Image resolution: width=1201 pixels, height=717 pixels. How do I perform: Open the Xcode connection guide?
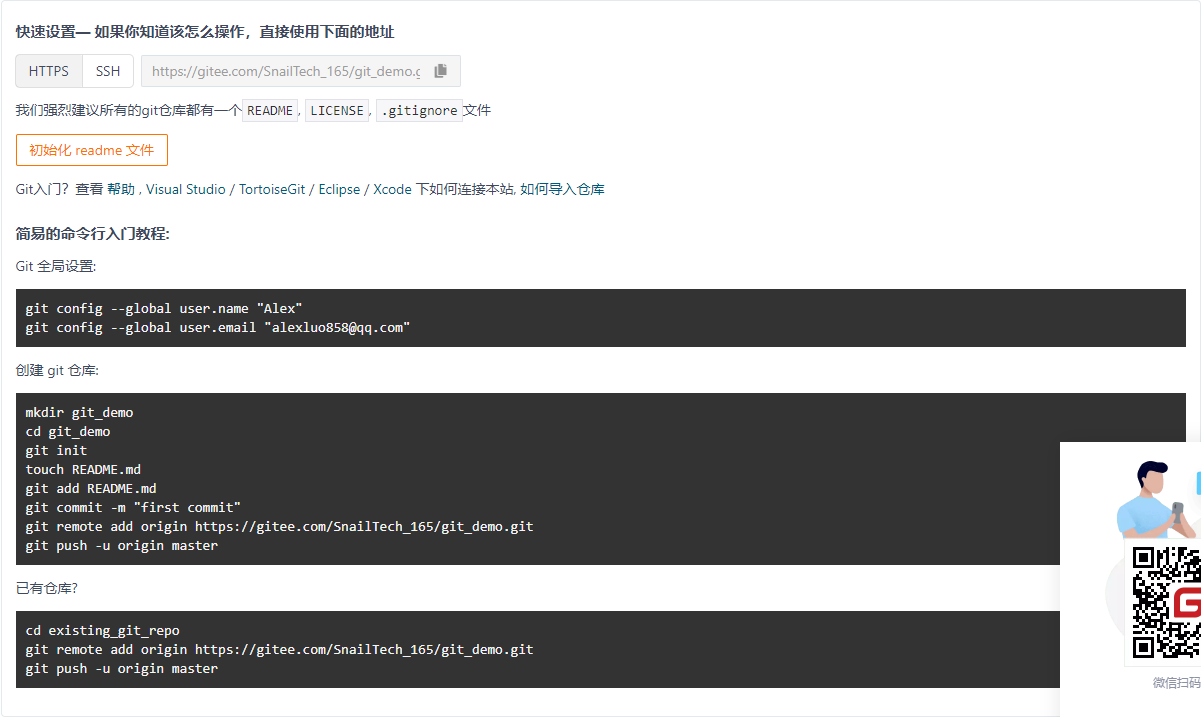pyautogui.click(x=392, y=189)
